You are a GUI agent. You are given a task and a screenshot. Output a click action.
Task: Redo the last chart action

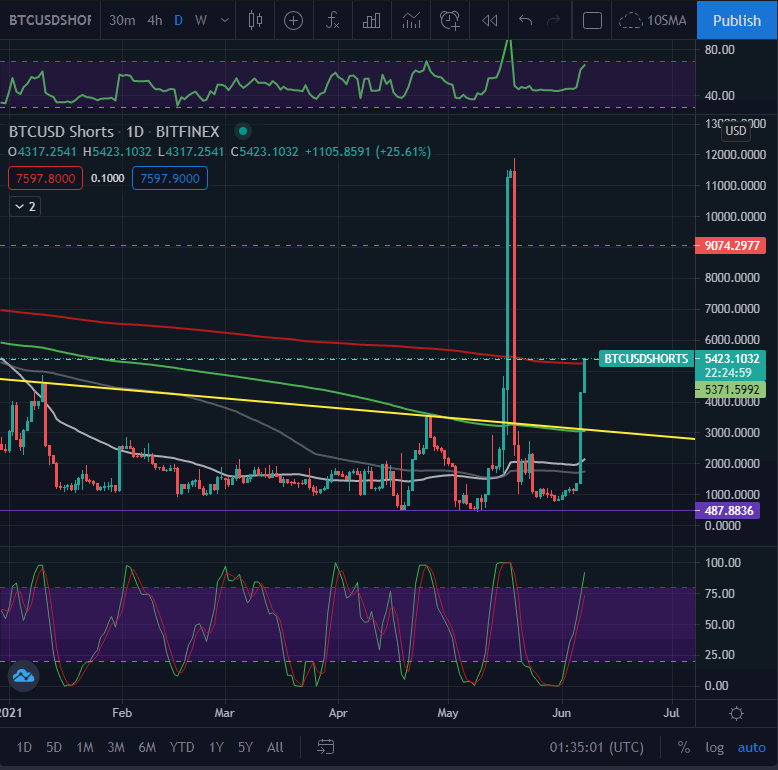coord(553,20)
